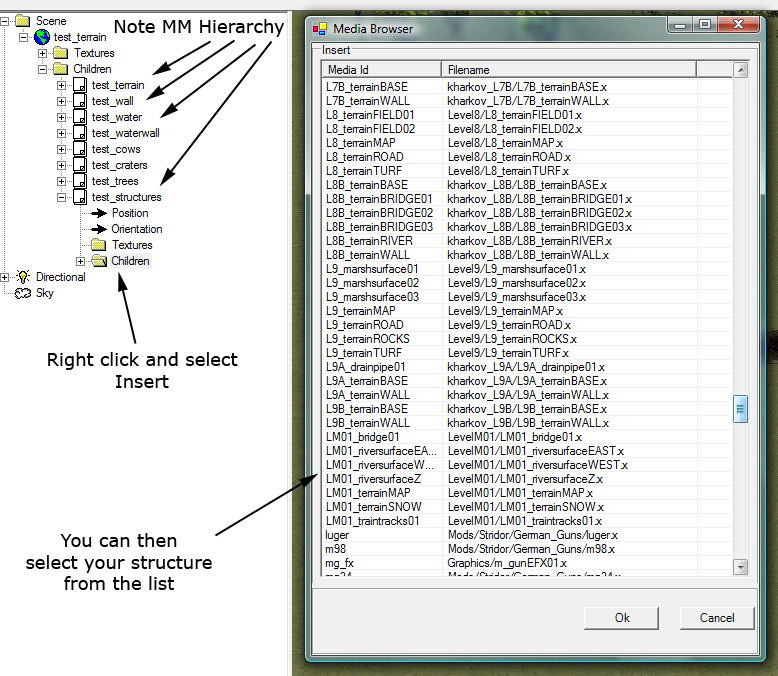The height and width of the screenshot is (676, 778).
Task: Click the test_waterwall object icon
Action: pyautogui.click(x=80, y=133)
